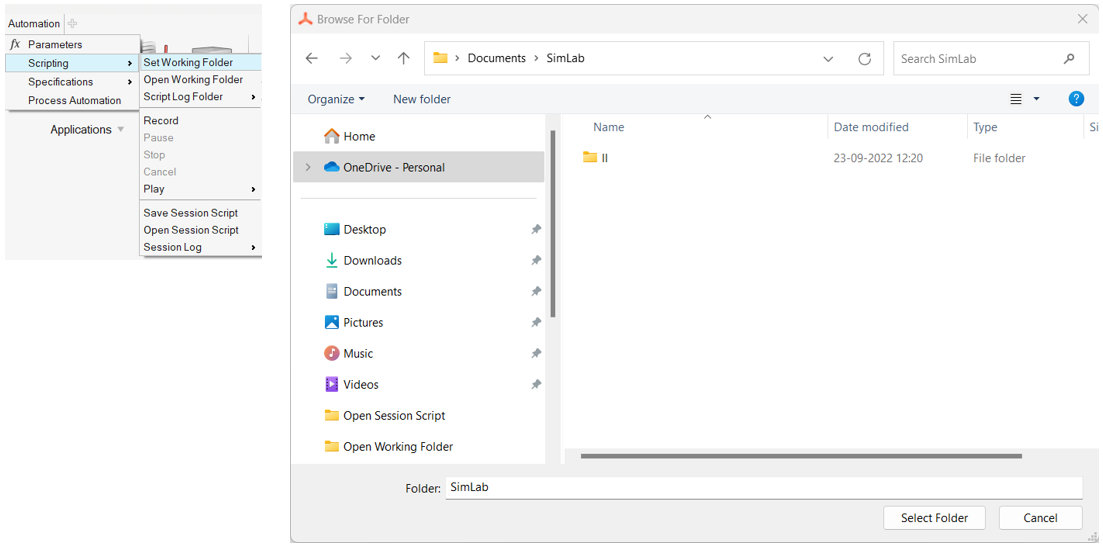Open the address bar history dropdown
Screen dimensions: 1103x548
click(828, 59)
